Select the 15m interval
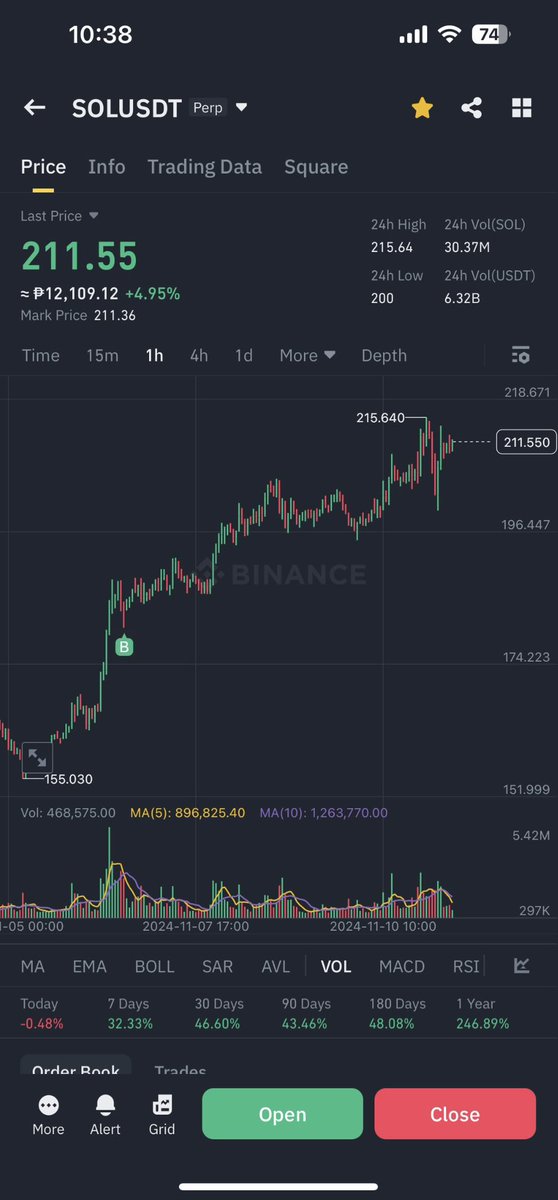This screenshot has height=1200, width=558. [102, 355]
